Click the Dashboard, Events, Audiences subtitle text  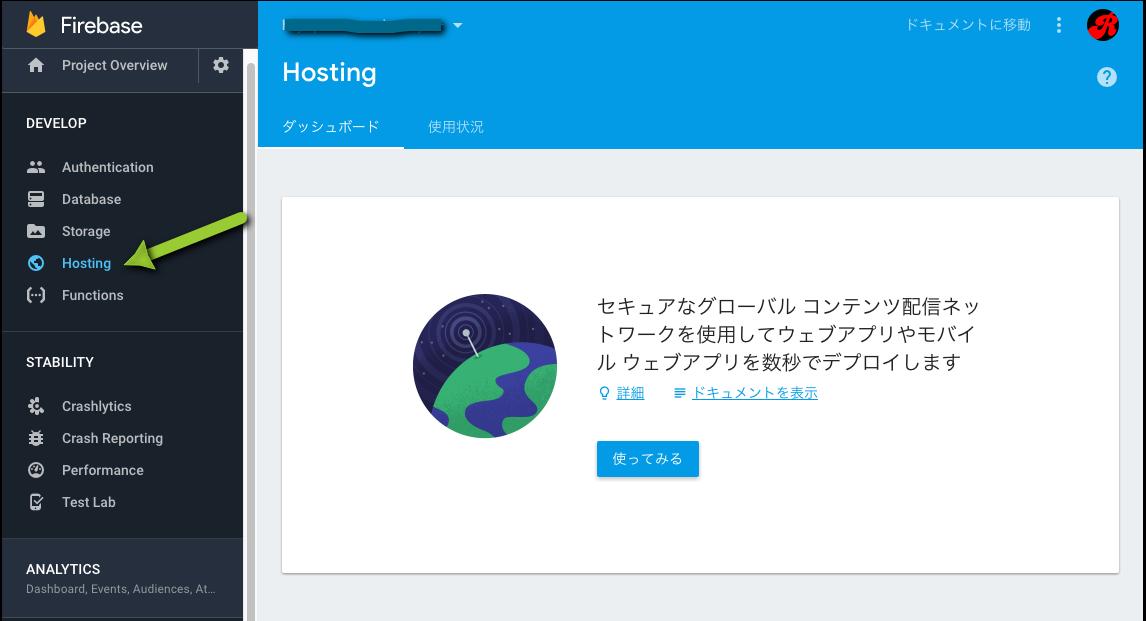click(x=121, y=589)
